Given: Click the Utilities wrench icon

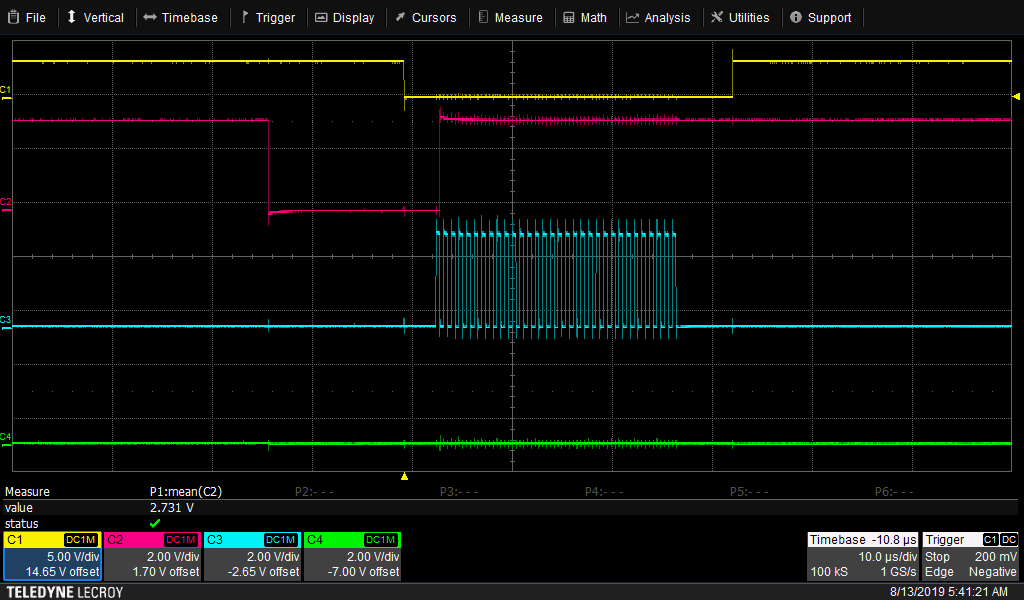Looking at the screenshot, I should (x=718, y=17).
